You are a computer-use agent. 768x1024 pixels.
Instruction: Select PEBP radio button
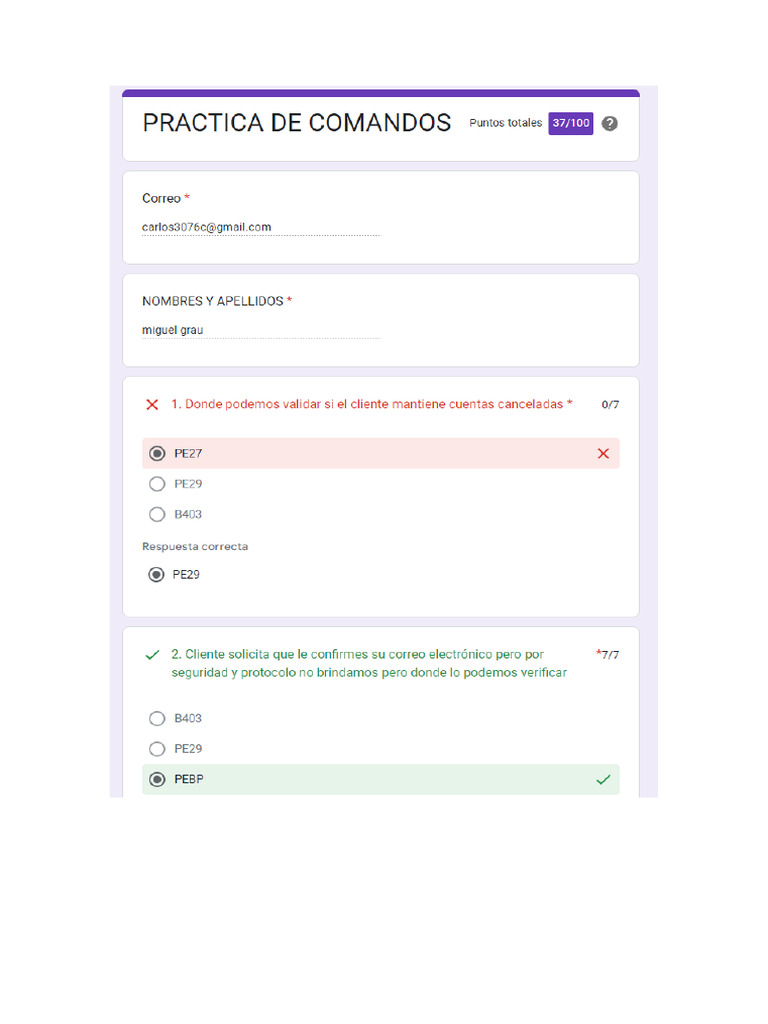[x=157, y=780]
